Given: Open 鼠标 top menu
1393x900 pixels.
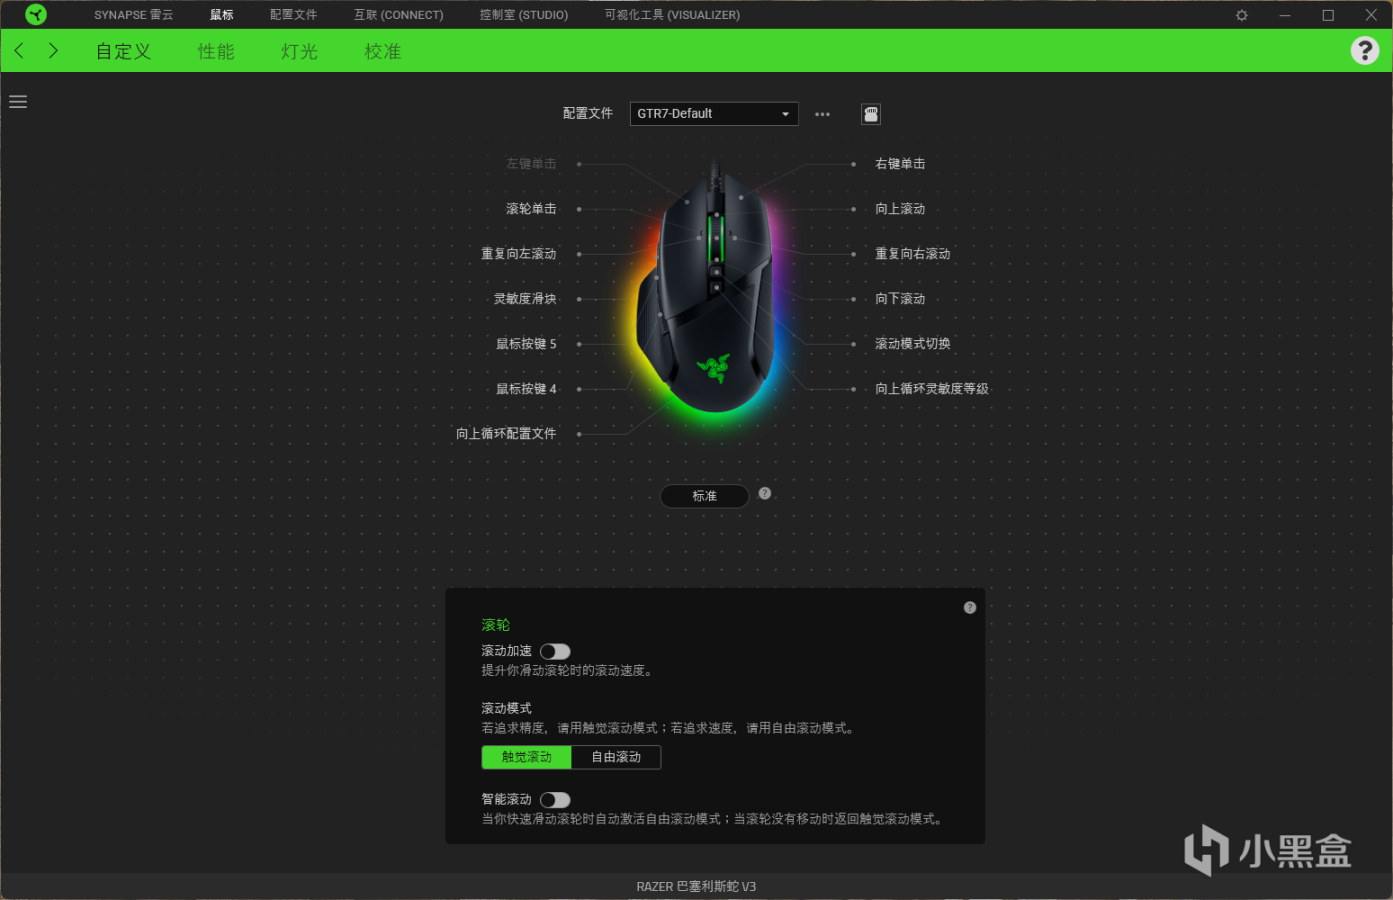Looking at the screenshot, I should tap(222, 15).
